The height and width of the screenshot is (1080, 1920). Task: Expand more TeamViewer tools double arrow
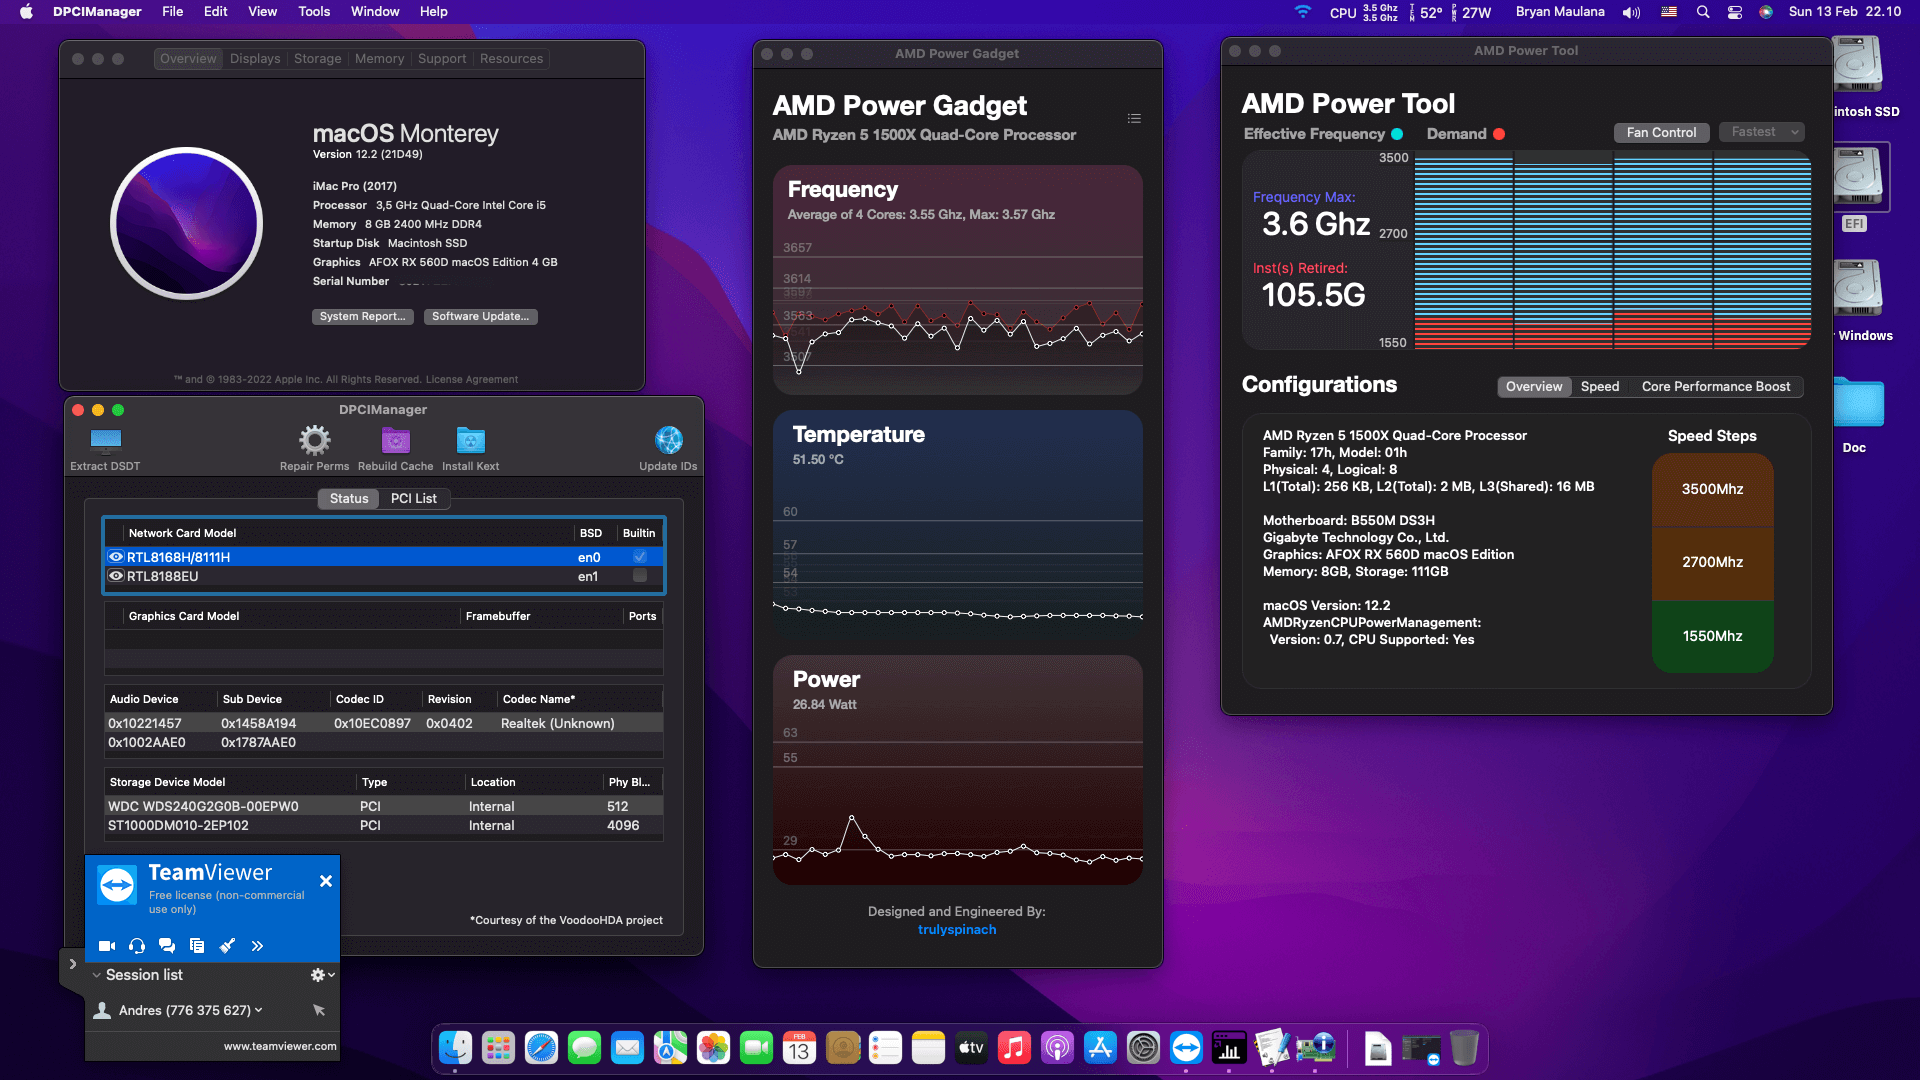(x=257, y=945)
